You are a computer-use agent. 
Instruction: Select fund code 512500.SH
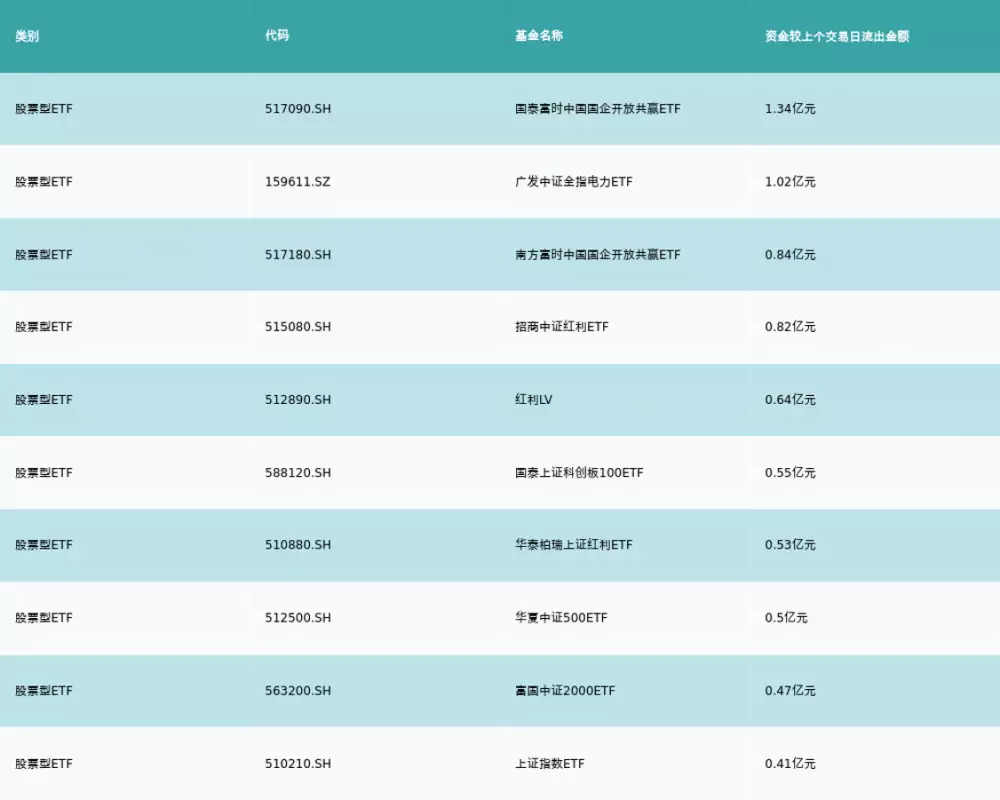coord(298,618)
